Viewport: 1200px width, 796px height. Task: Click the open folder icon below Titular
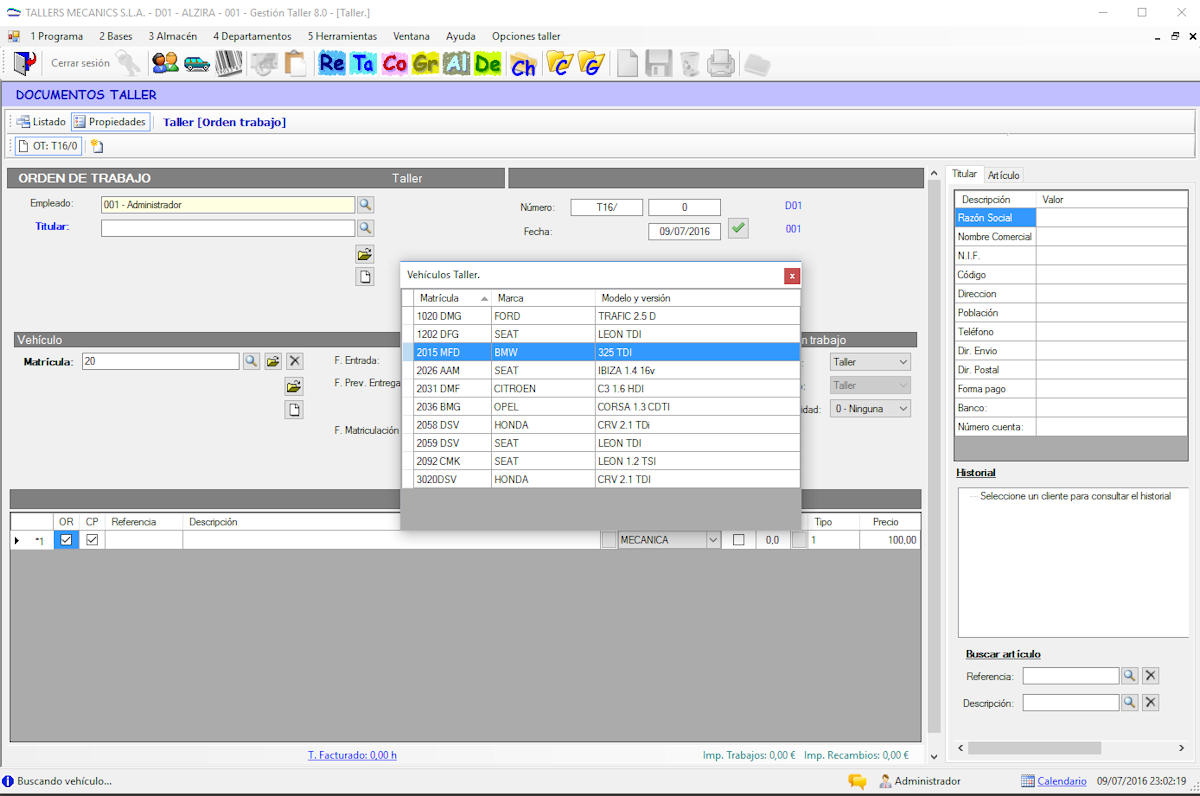pyautogui.click(x=365, y=254)
